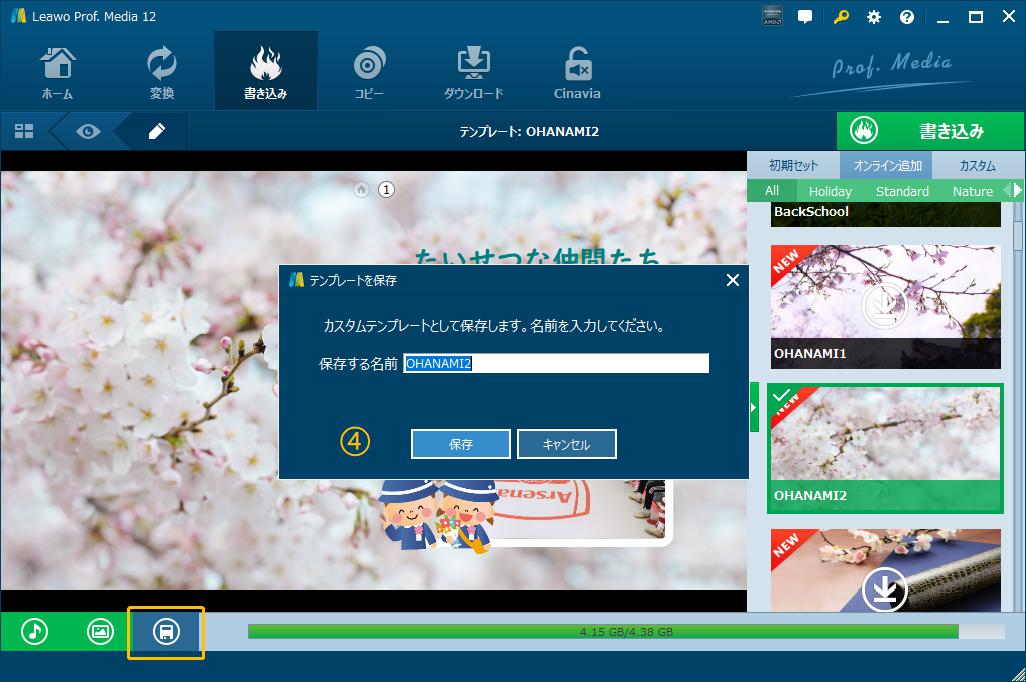Close the テンプレートを保存 dialog
Viewport: 1026px width, 682px height.
[733, 280]
